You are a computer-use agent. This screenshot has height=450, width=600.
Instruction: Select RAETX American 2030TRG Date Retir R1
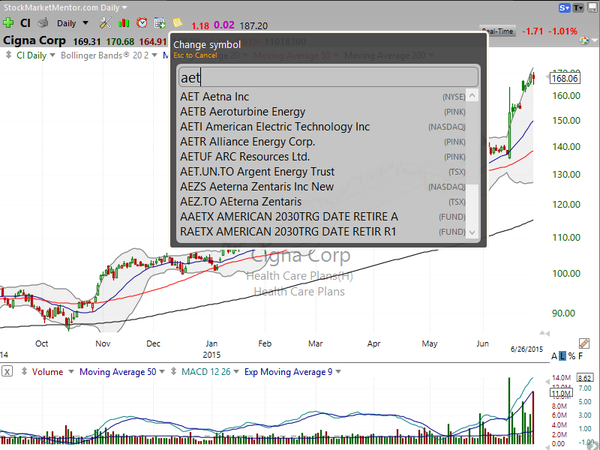click(x=323, y=232)
